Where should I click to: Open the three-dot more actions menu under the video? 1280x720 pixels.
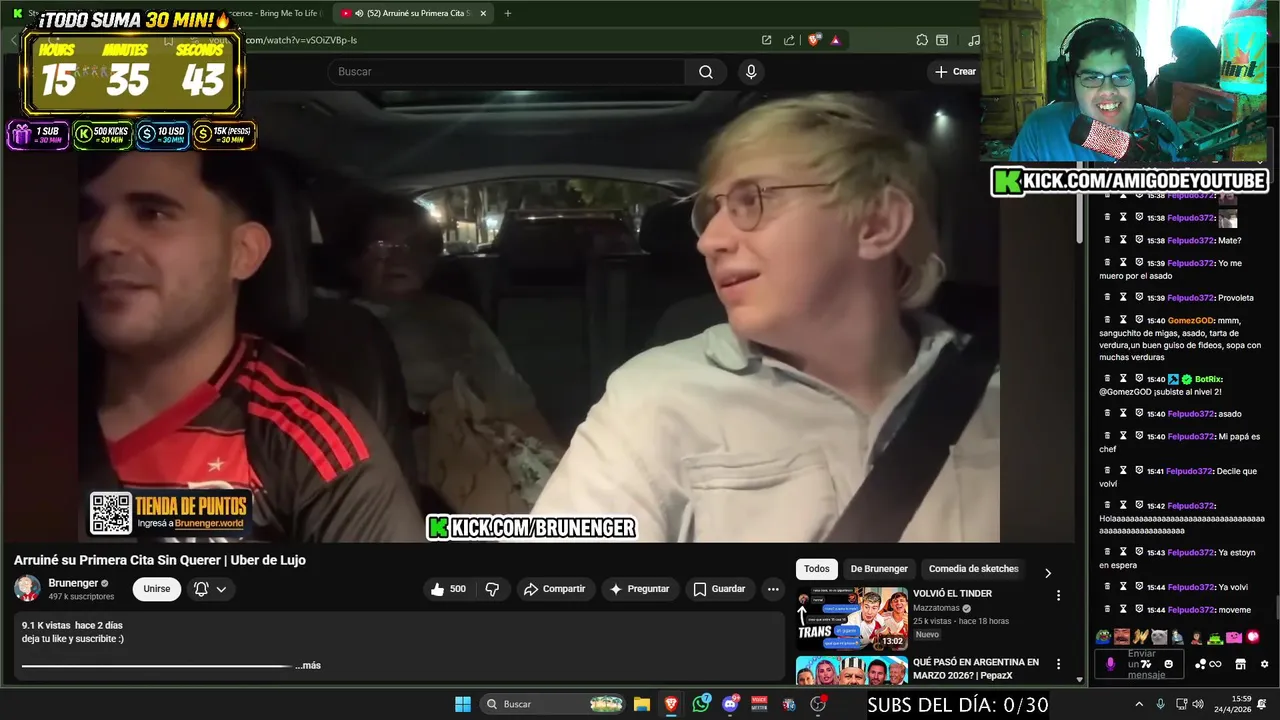773,589
